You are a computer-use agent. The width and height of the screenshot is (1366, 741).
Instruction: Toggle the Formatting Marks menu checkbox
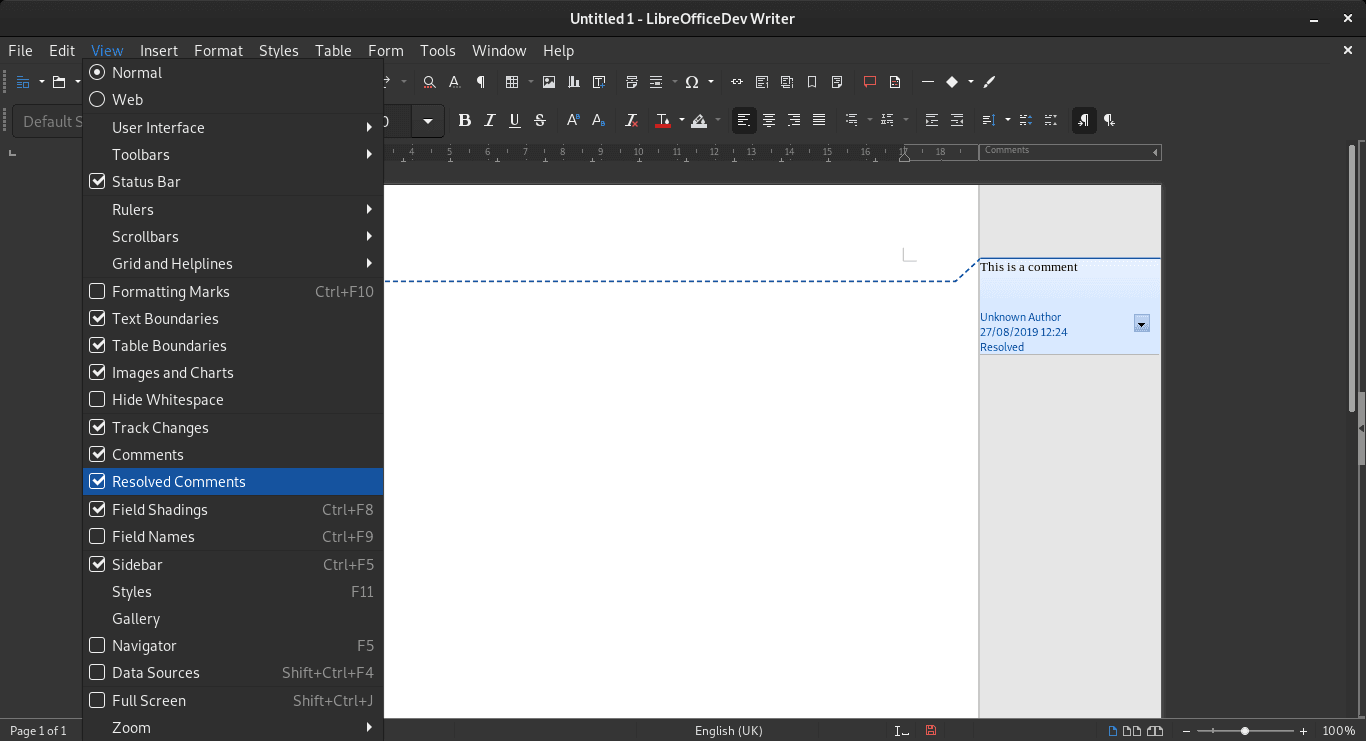(97, 291)
